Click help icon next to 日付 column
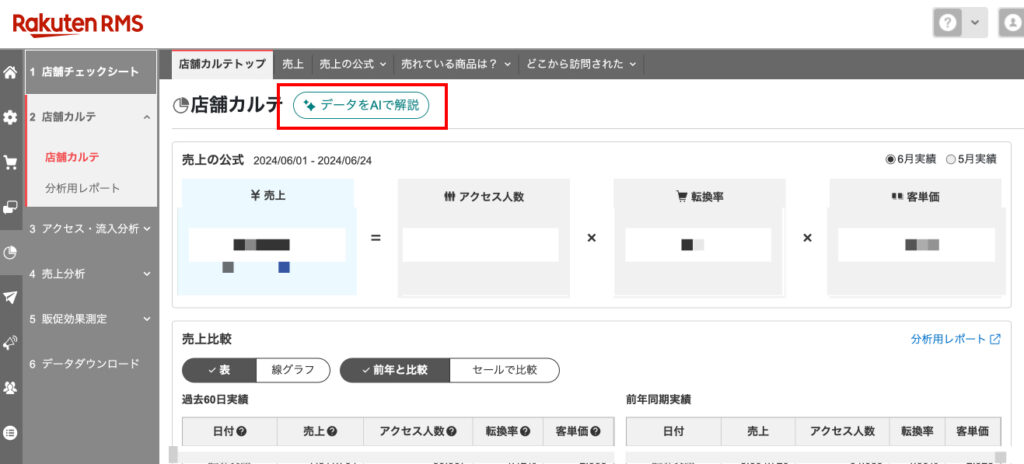The image size is (1024, 464). 242,431
